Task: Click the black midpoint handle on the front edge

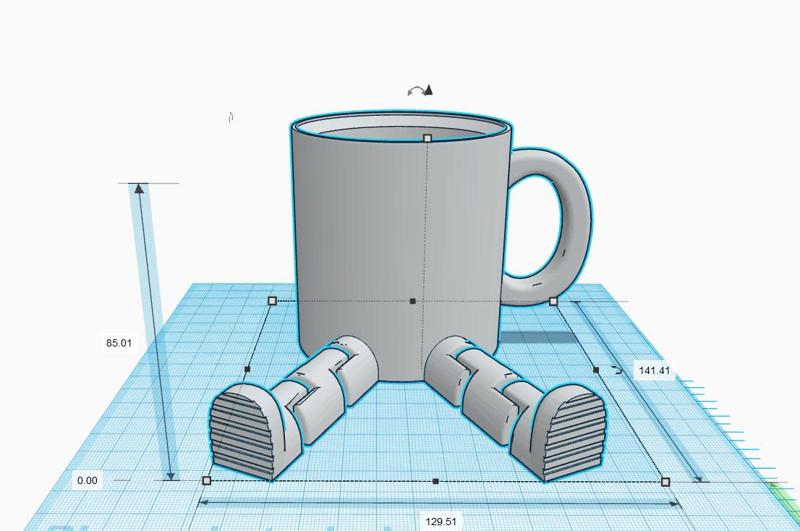Action: pyautogui.click(x=435, y=481)
